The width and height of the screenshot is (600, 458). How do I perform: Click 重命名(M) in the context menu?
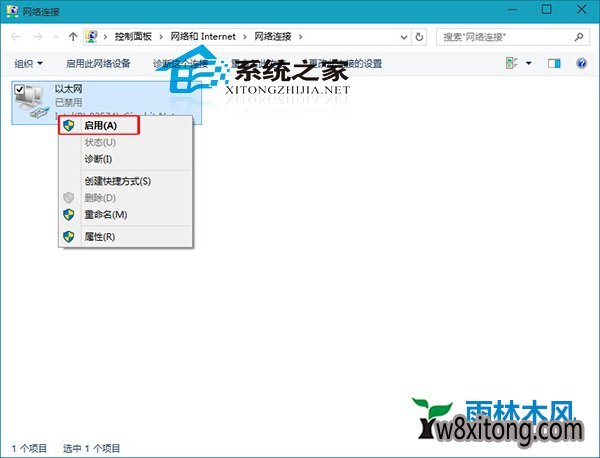(x=105, y=214)
